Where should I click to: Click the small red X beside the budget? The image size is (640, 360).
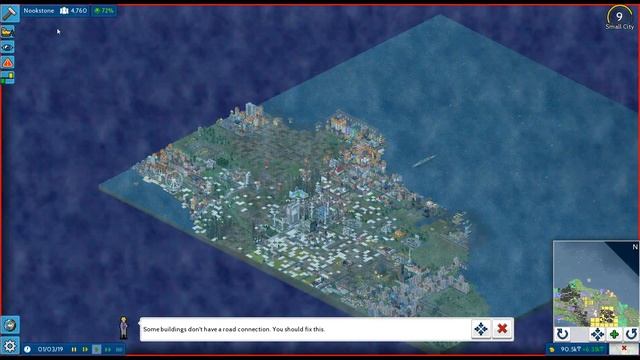624,349
